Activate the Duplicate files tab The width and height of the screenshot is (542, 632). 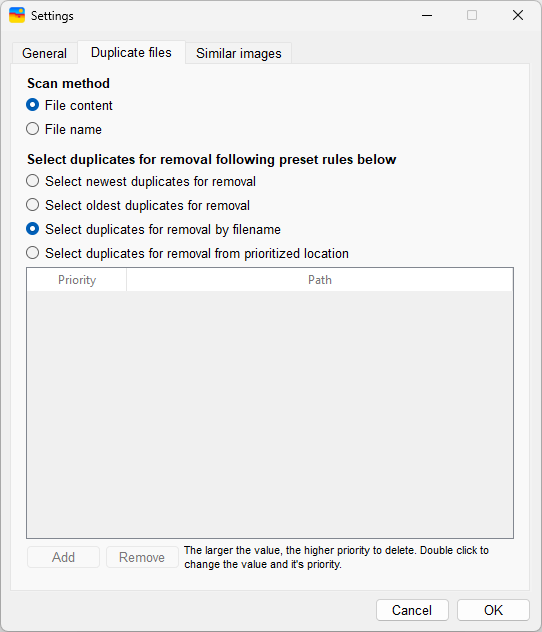(131, 52)
